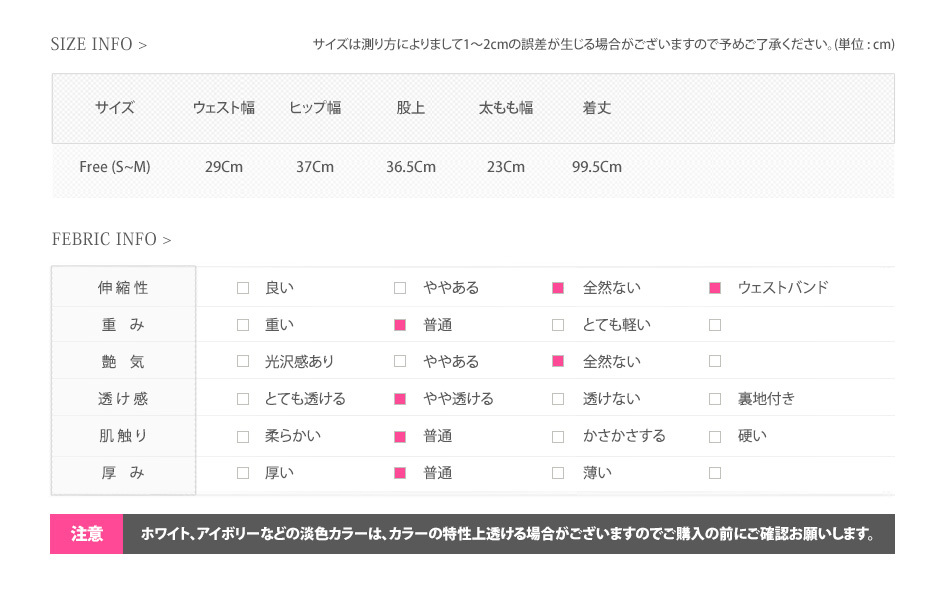The width and height of the screenshot is (946, 612).
Task: Click the 着丈 column header
Action: pos(597,108)
